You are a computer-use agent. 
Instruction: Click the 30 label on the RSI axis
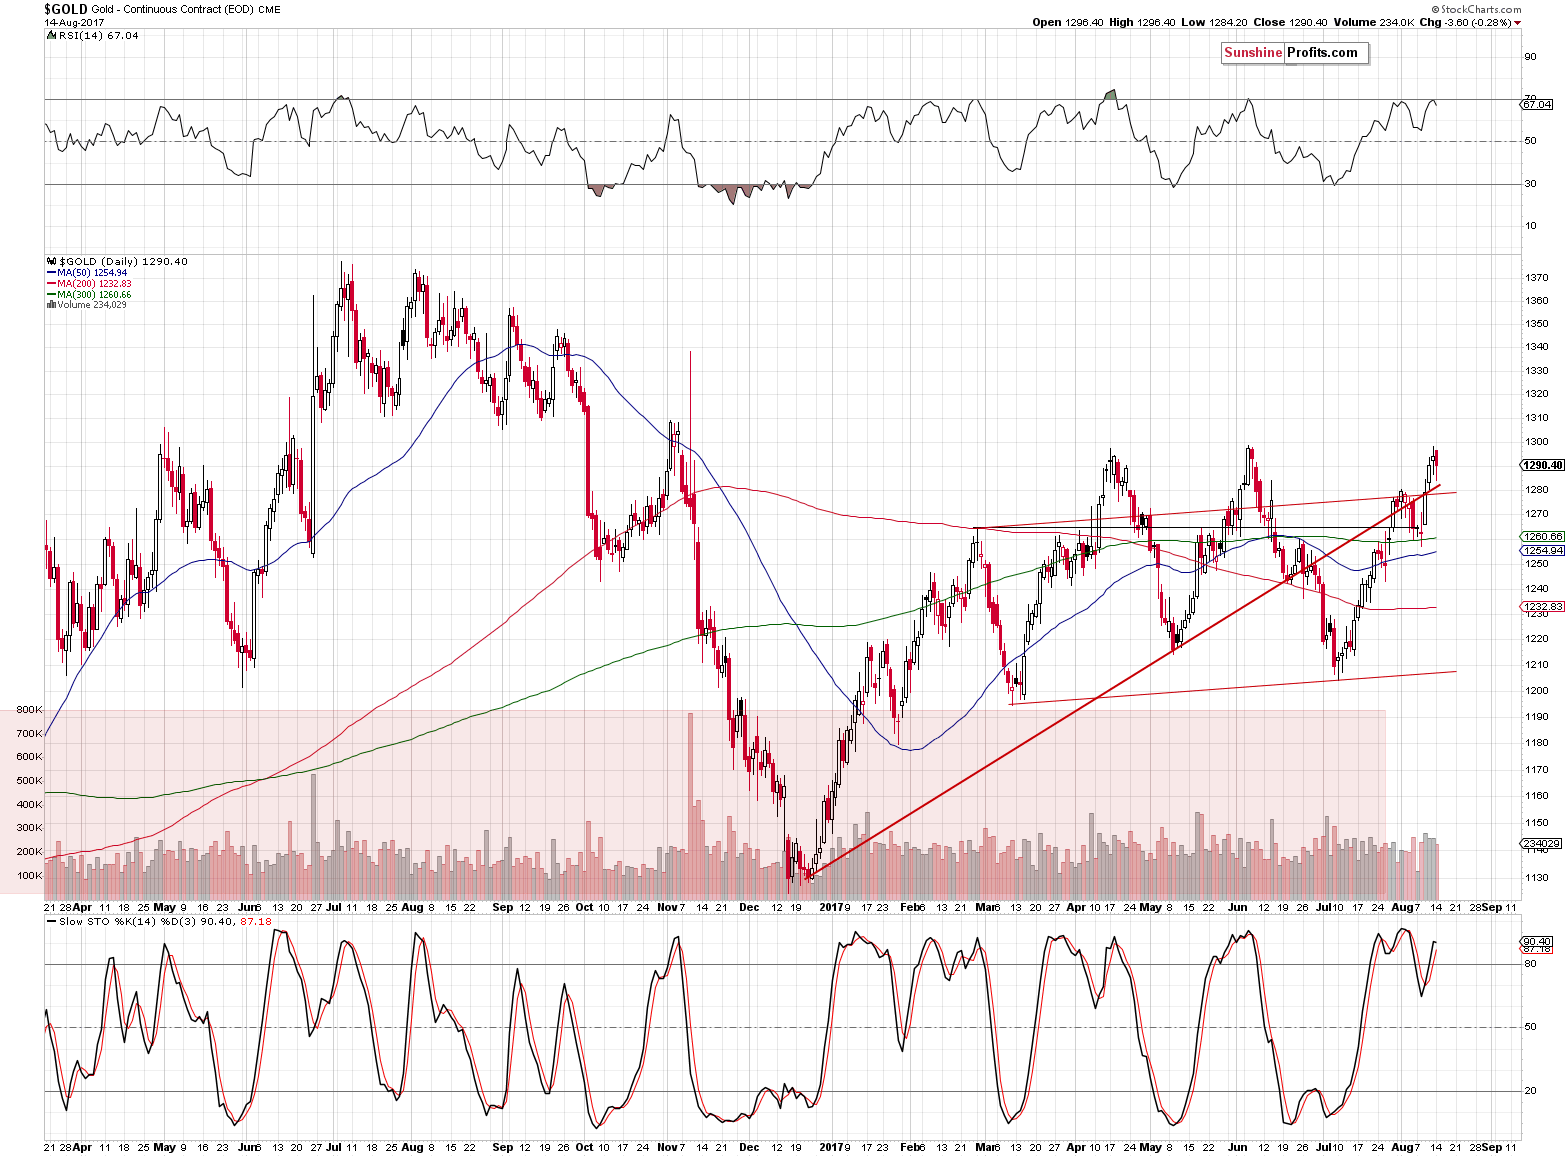pyautogui.click(x=1530, y=183)
